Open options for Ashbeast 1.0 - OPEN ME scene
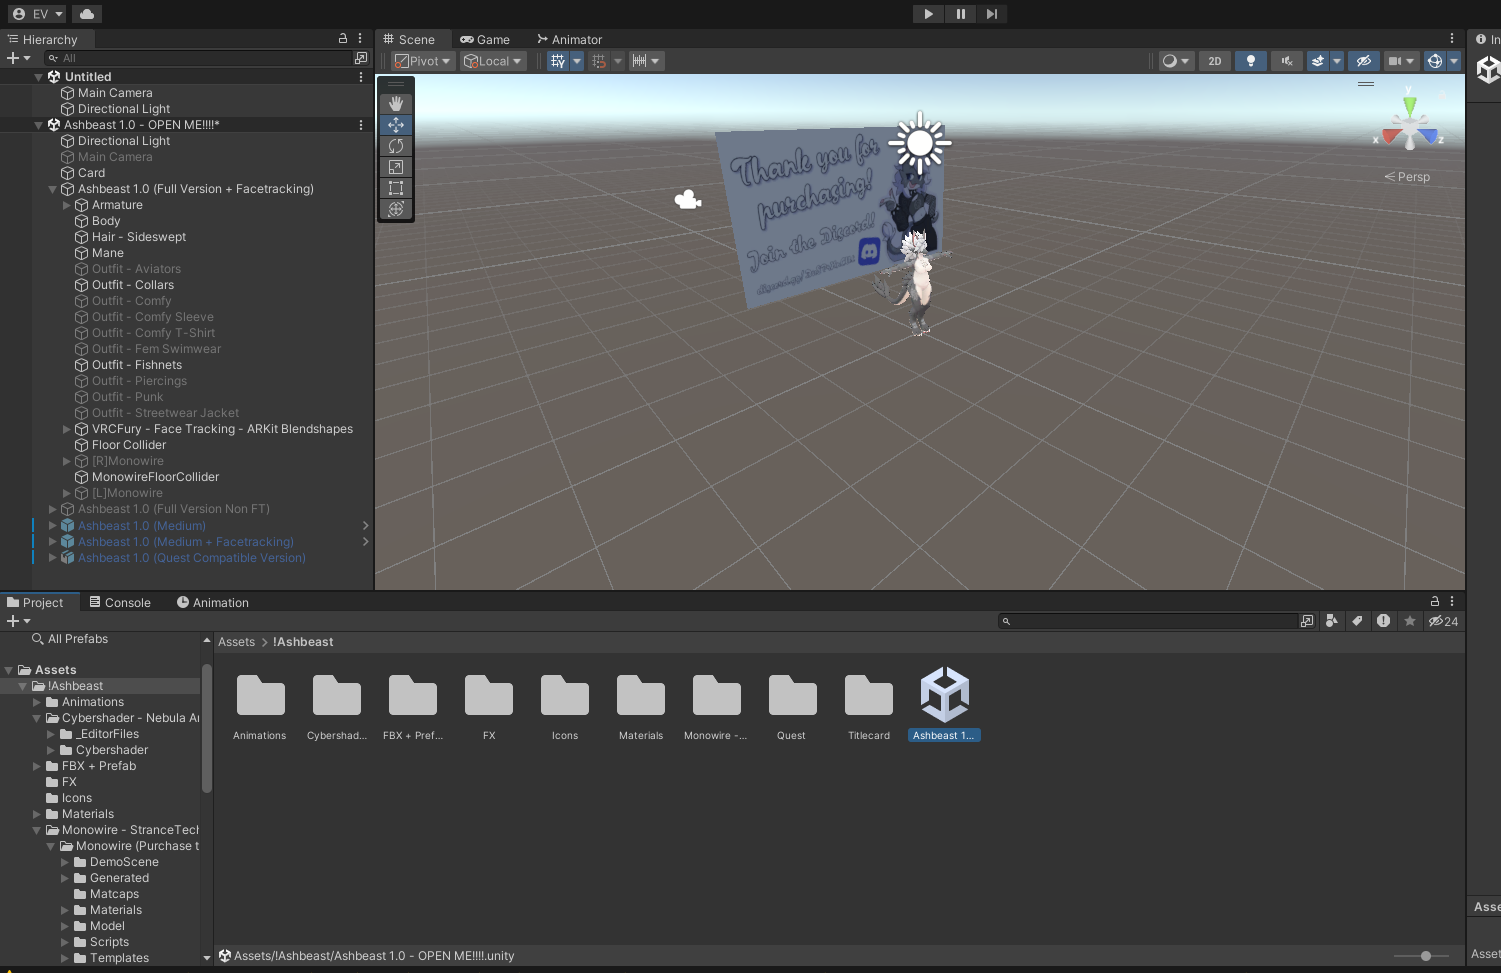 [x=361, y=125]
